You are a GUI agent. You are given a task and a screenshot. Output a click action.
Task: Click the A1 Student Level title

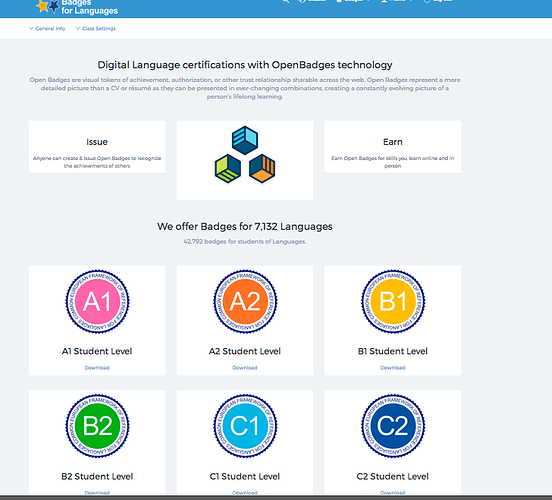click(97, 351)
